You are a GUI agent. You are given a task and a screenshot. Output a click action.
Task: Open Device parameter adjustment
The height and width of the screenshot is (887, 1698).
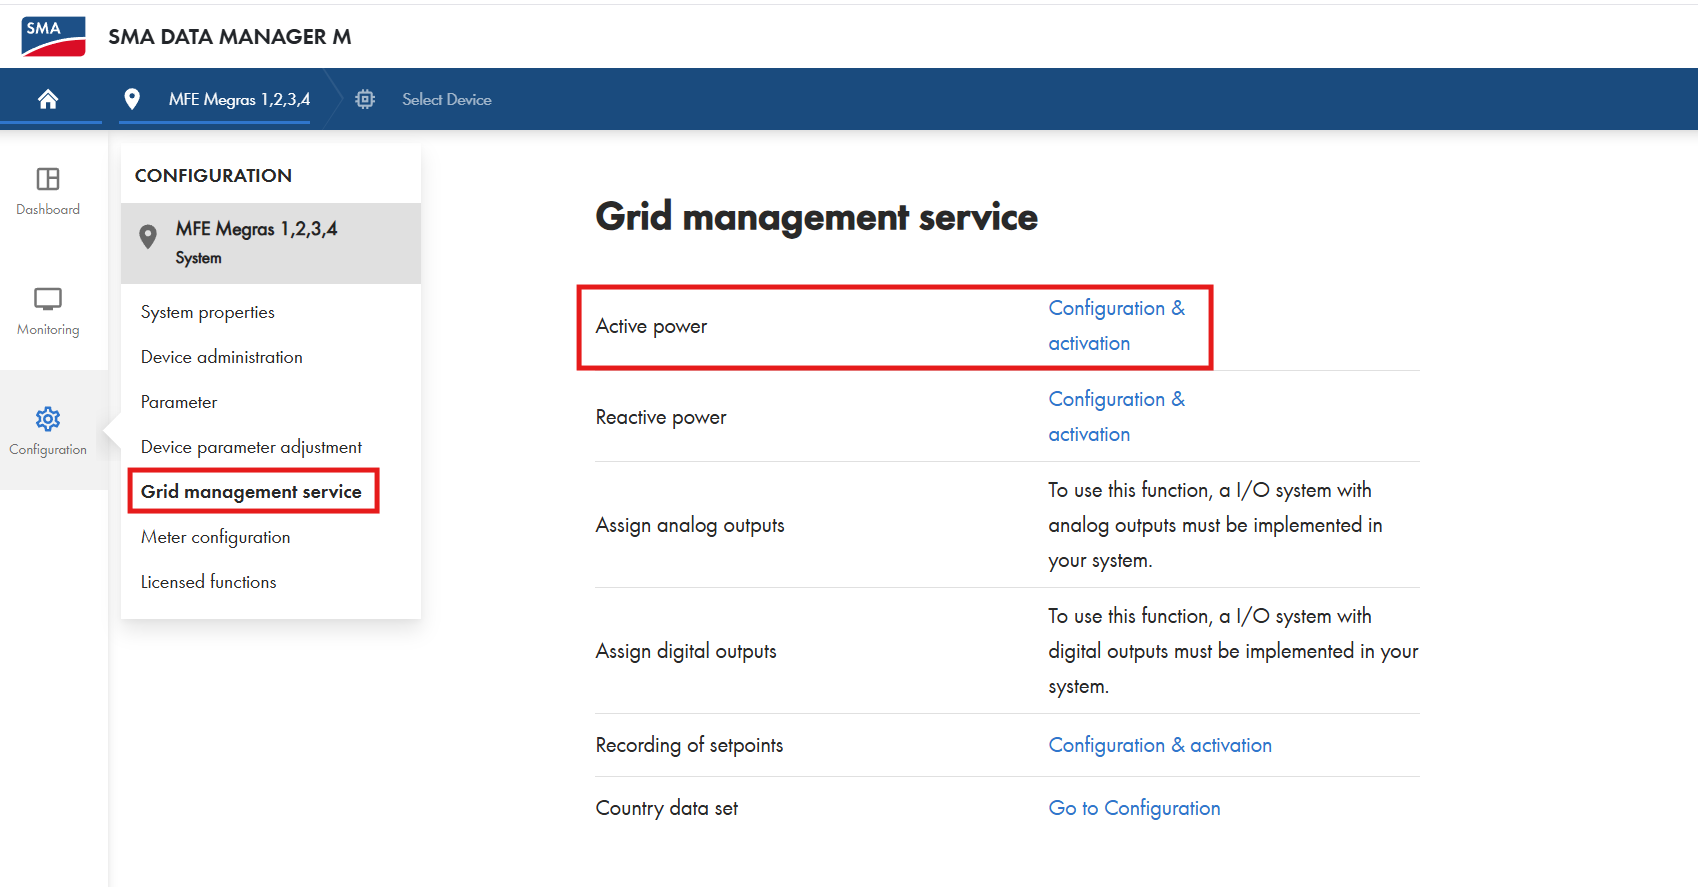tap(251, 447)
